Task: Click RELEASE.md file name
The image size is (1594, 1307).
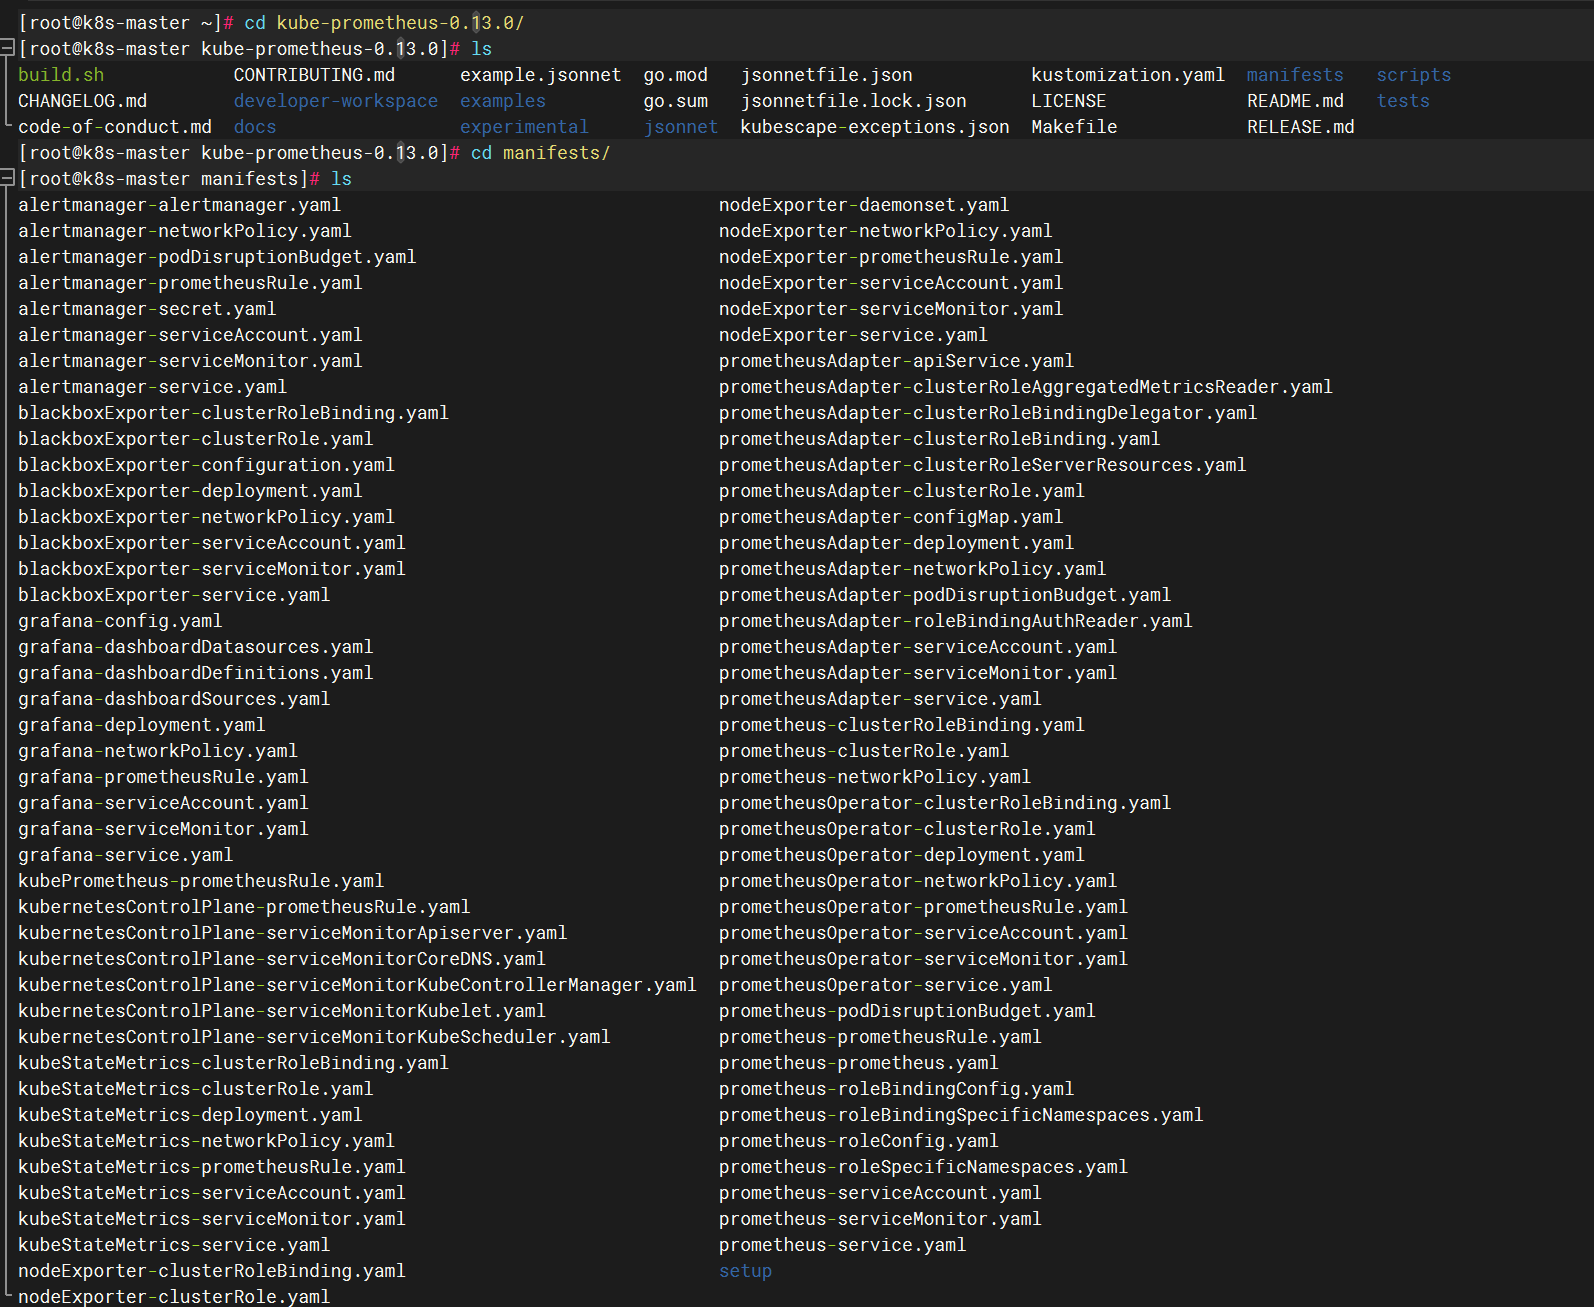Action: (x=1300, y=127)
